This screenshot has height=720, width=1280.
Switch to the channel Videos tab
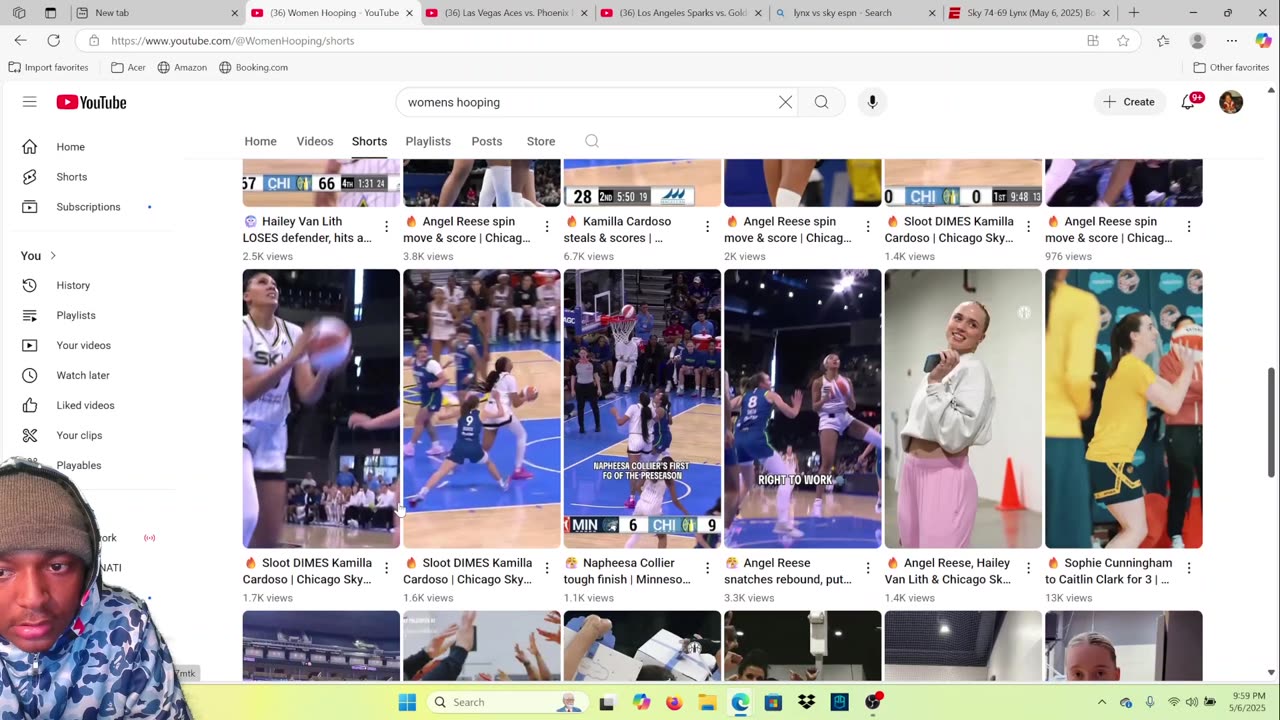click(x=315, y=141)
